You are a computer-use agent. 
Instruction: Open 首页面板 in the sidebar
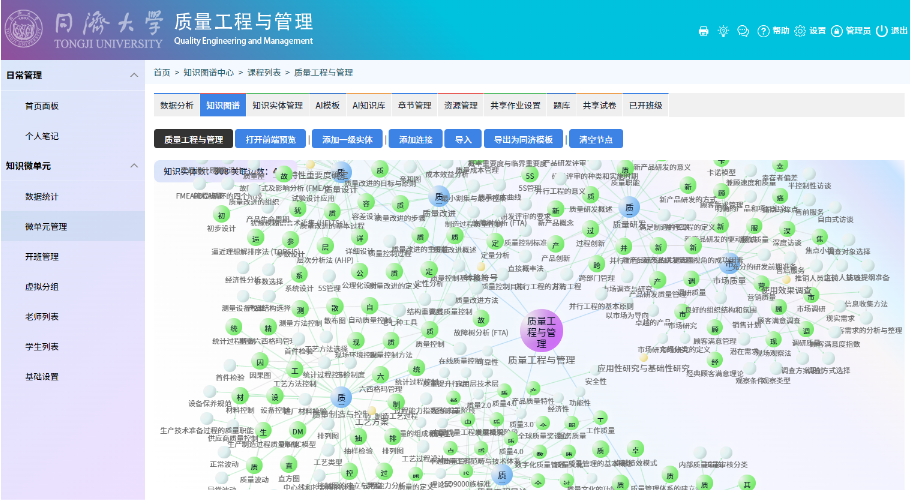click(x=42, y=106)
